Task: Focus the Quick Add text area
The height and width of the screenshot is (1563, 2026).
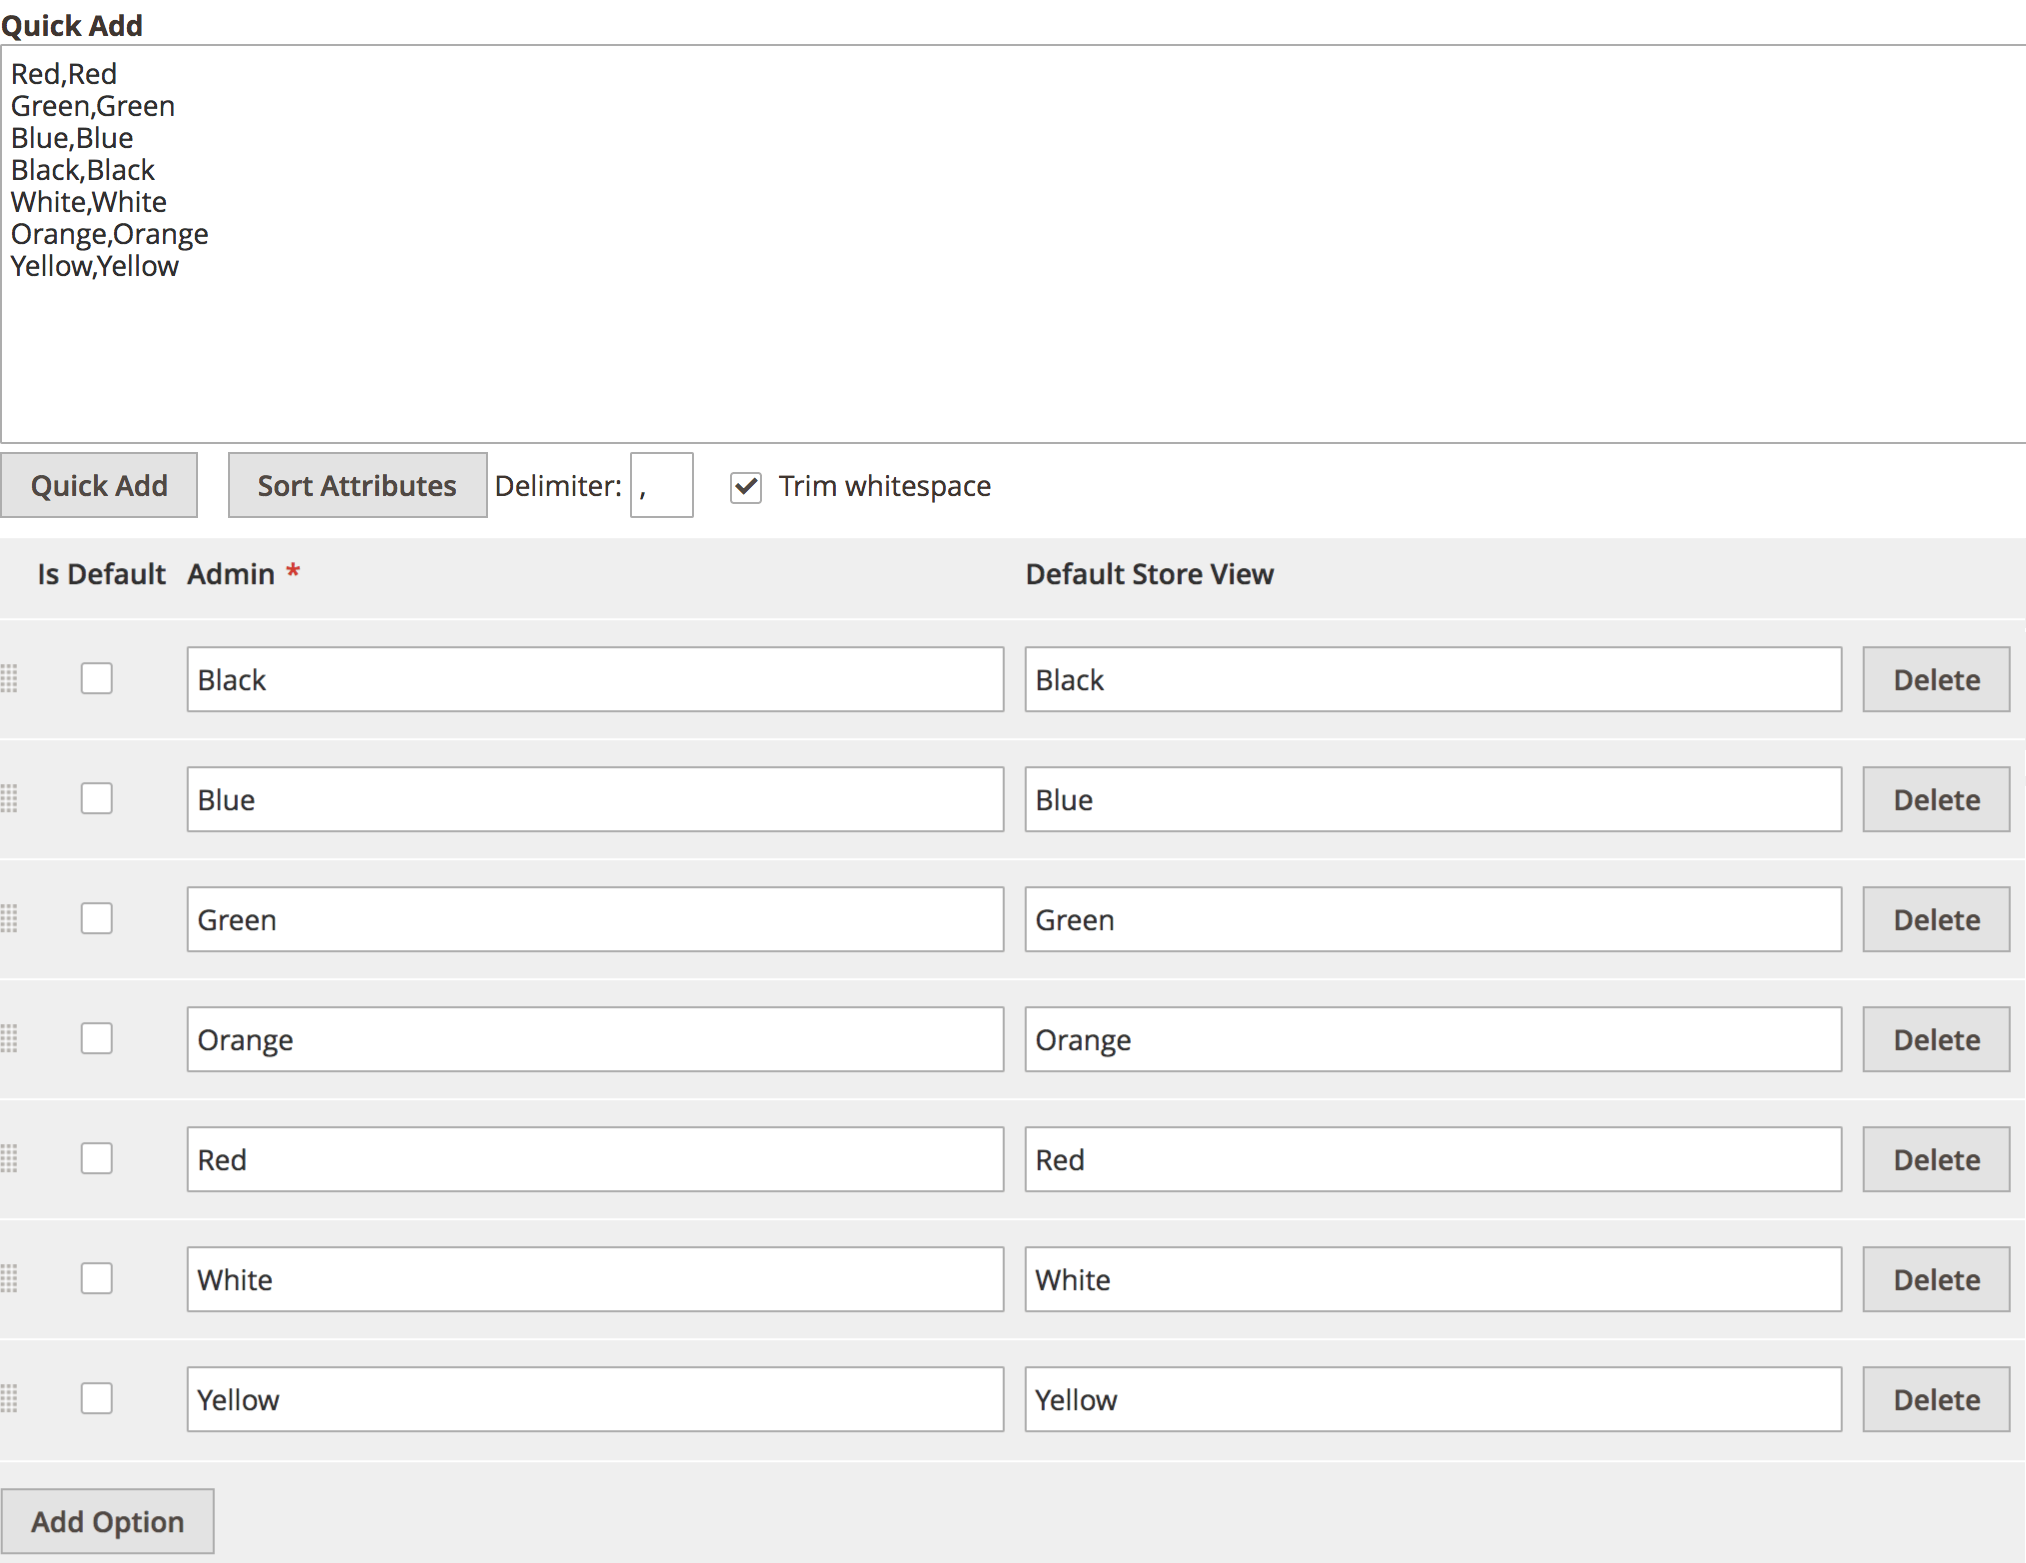Action: click(x=1013, y=244)
